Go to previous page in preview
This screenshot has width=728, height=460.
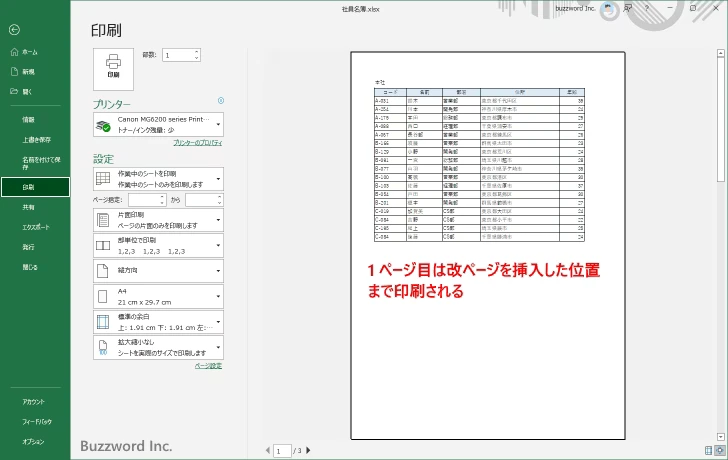click(267, 450)
